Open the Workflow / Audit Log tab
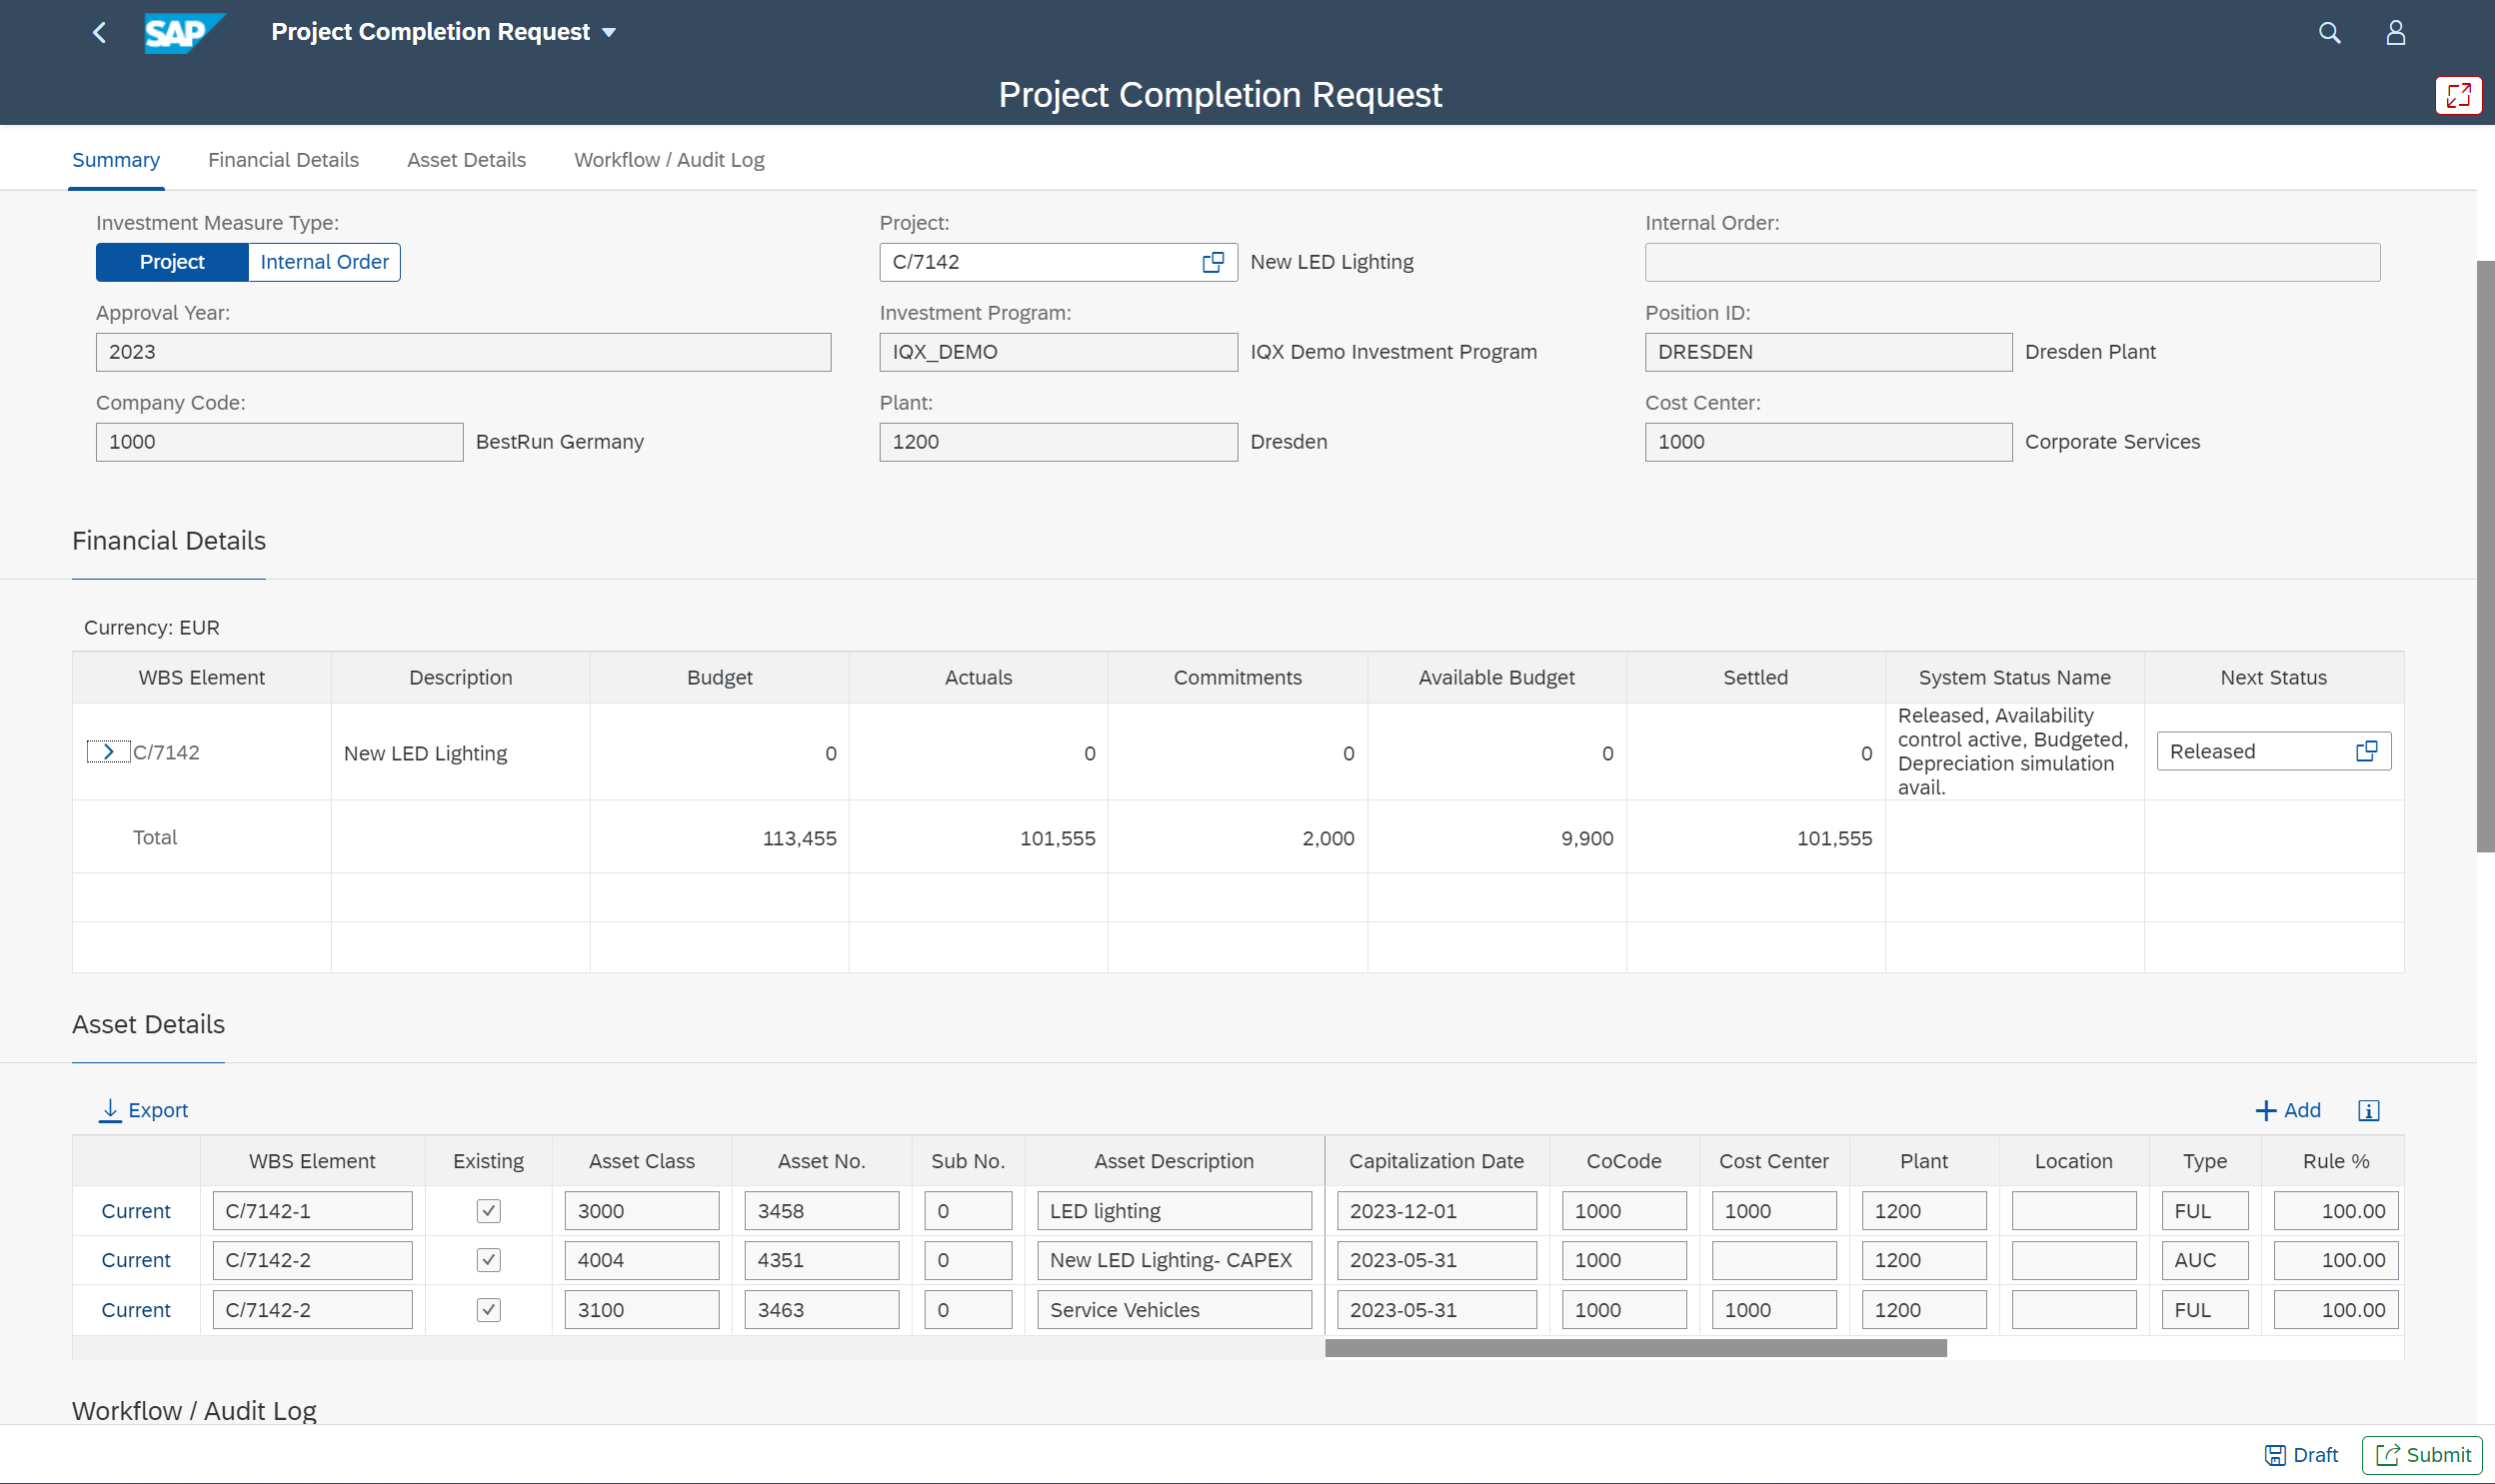 pos(668,159)
